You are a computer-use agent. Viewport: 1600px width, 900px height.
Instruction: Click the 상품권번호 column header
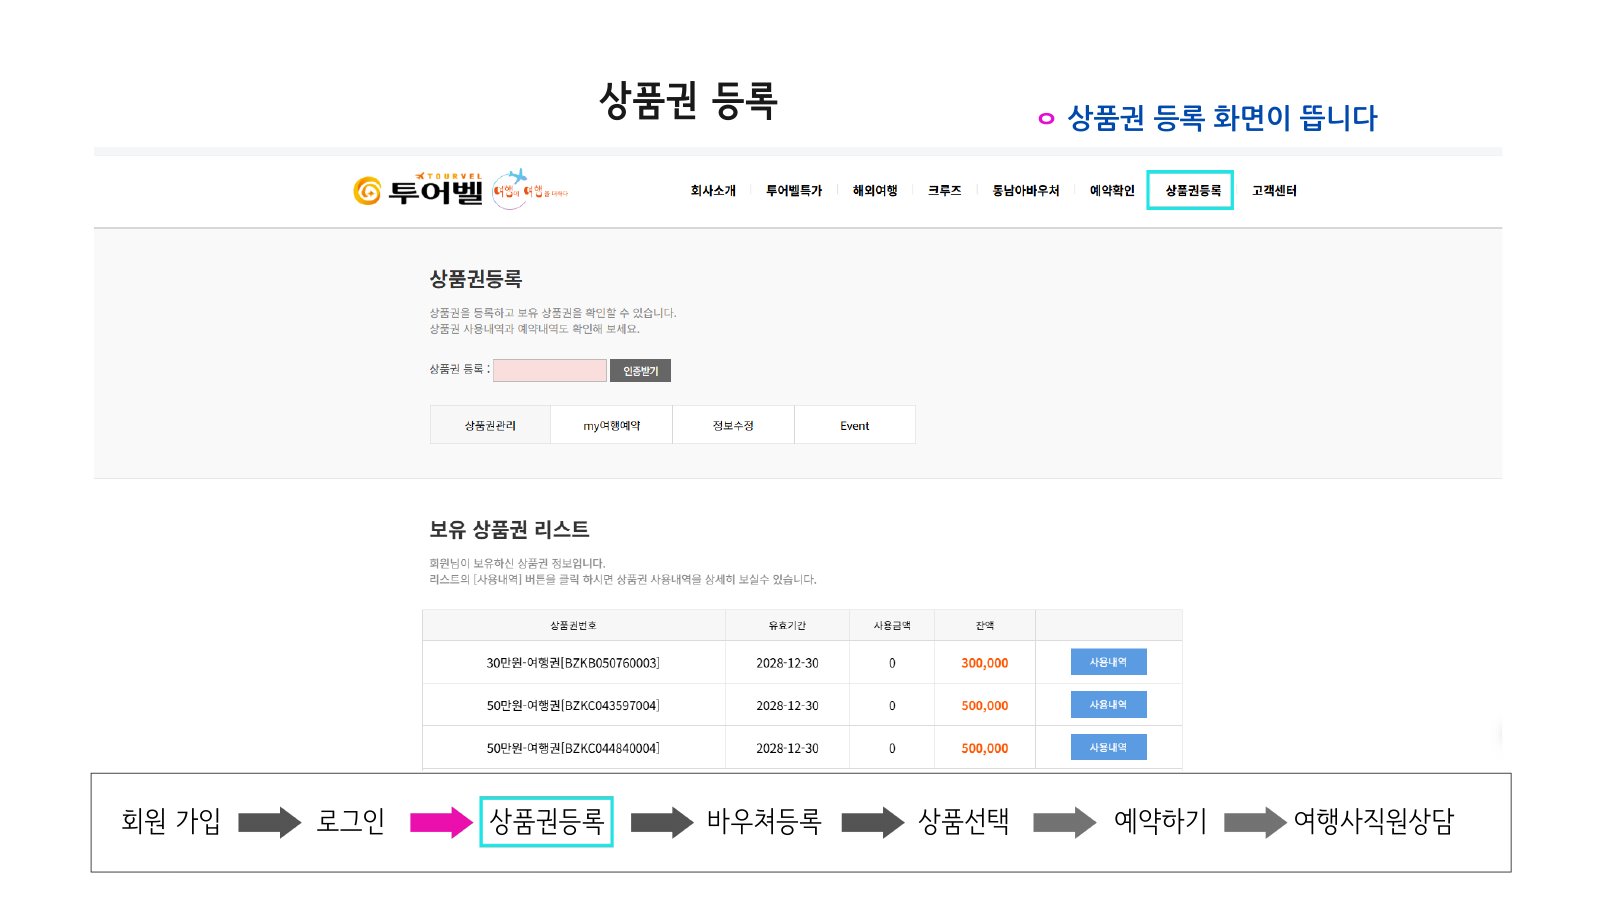click(573, 626)
